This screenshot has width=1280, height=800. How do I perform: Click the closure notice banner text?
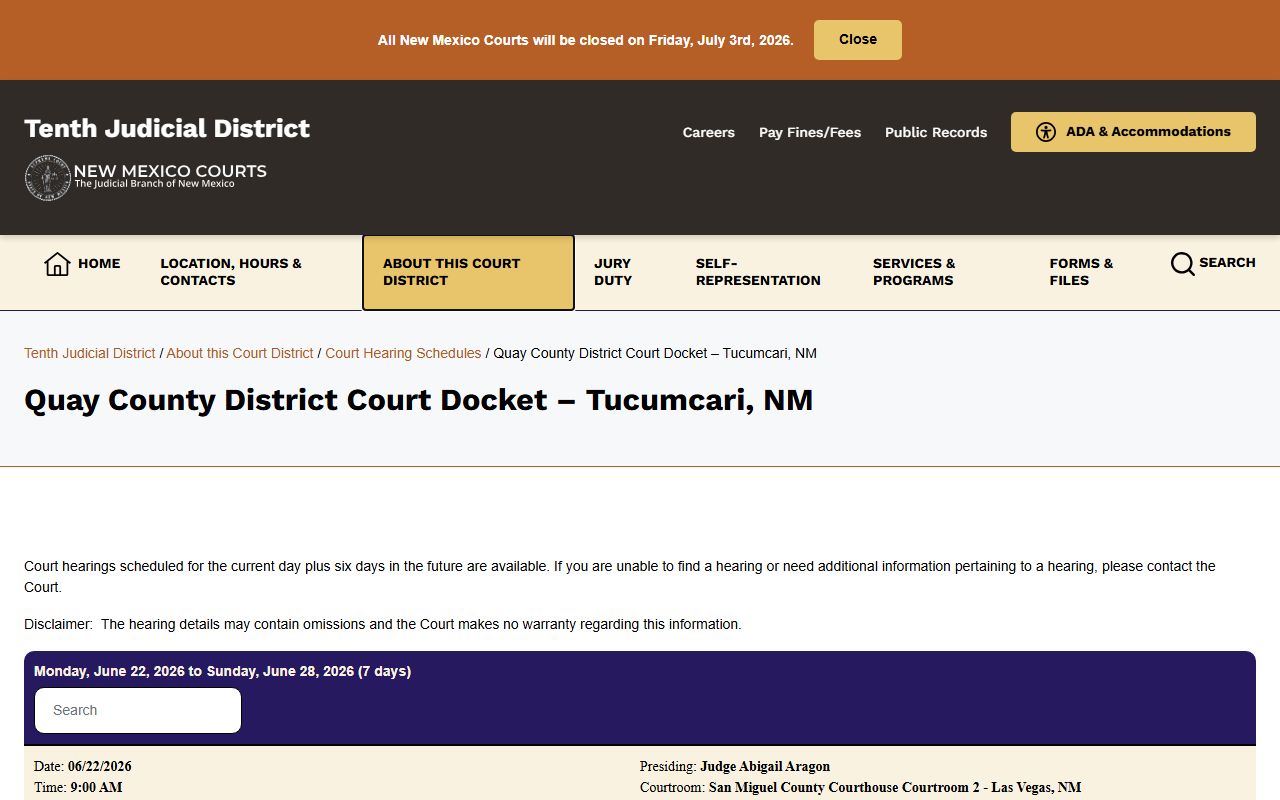pos(585,40)
